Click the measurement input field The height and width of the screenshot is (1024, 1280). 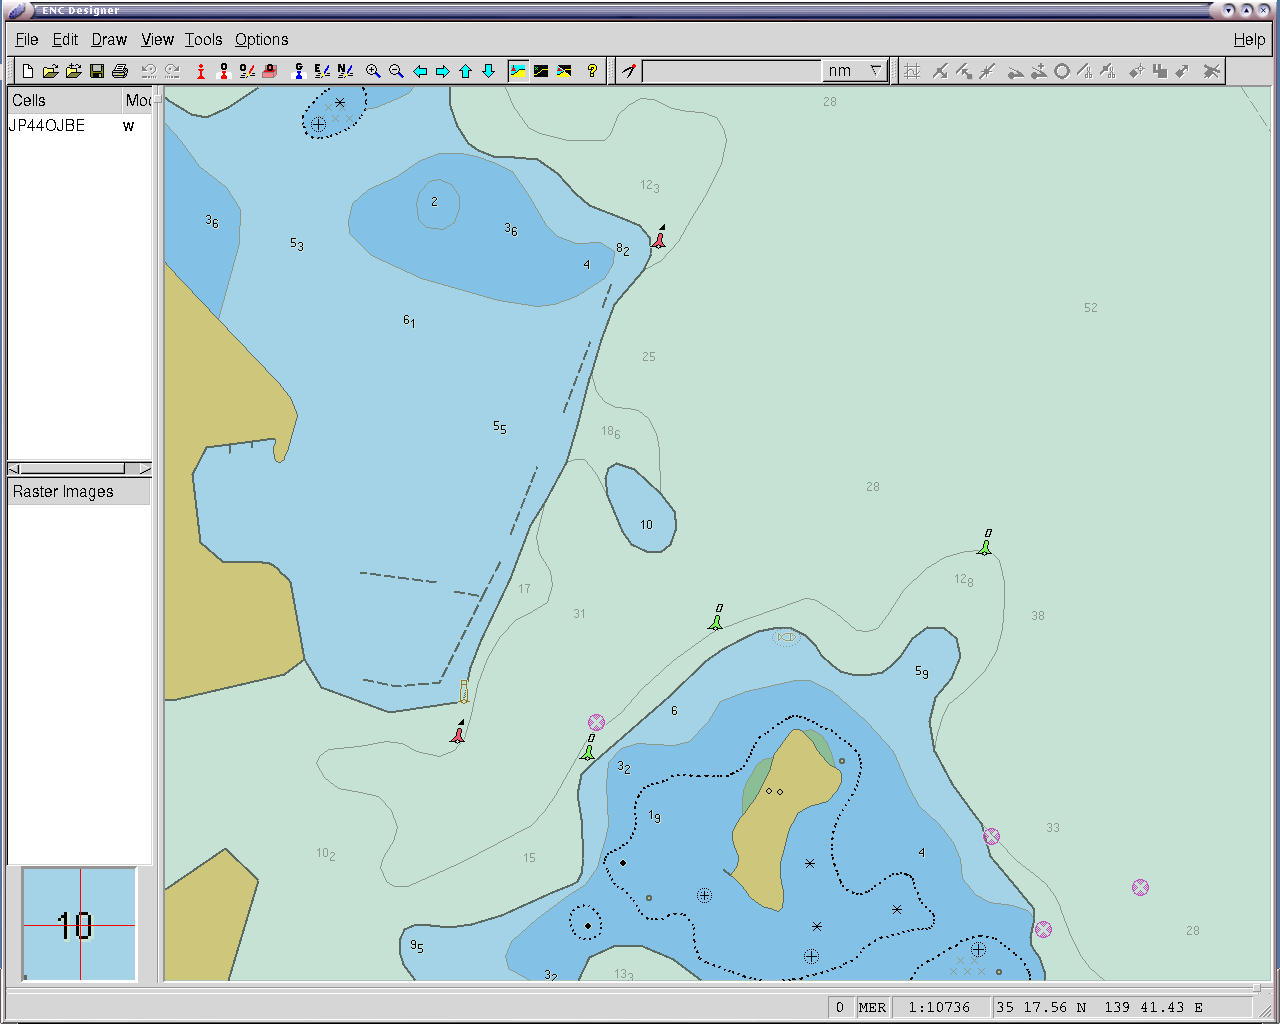731,71
